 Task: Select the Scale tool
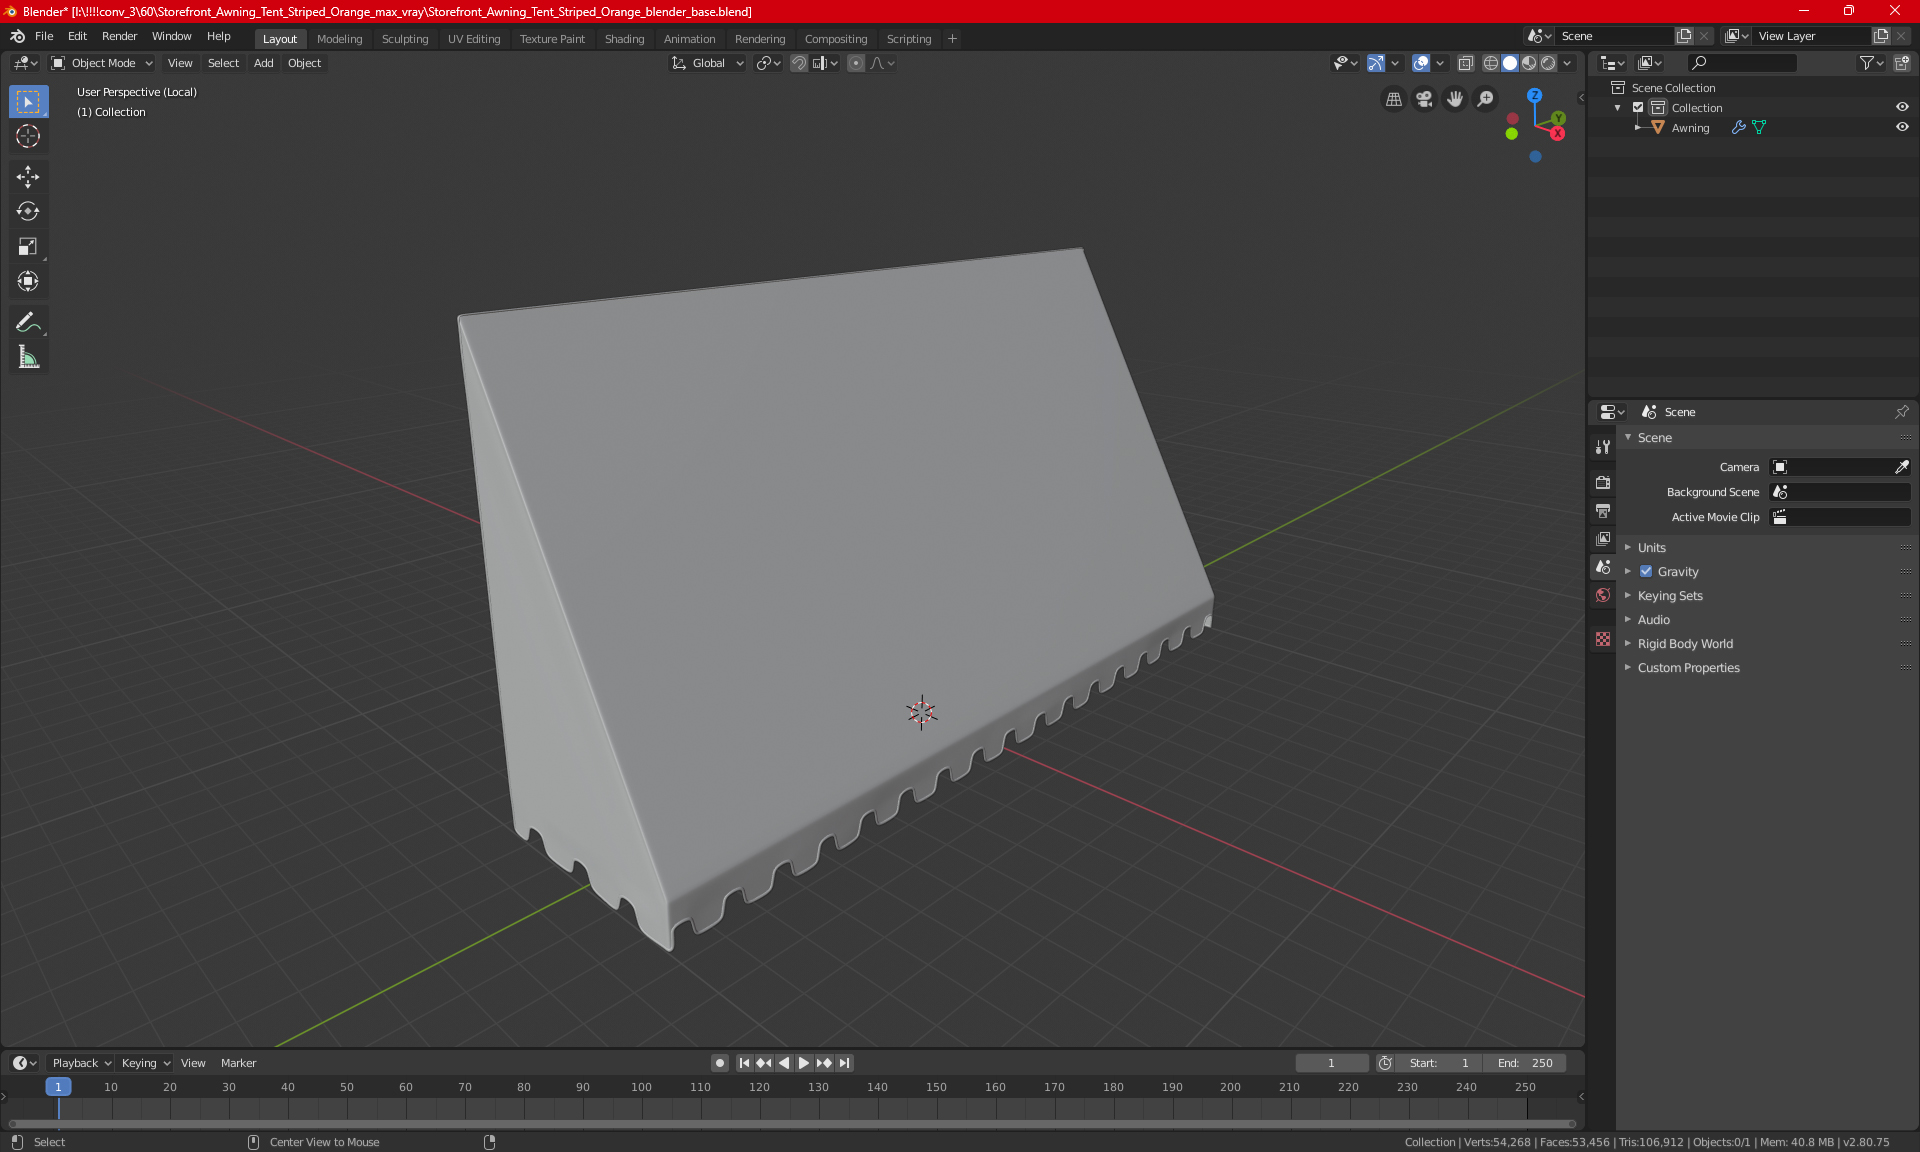(28, 246)
